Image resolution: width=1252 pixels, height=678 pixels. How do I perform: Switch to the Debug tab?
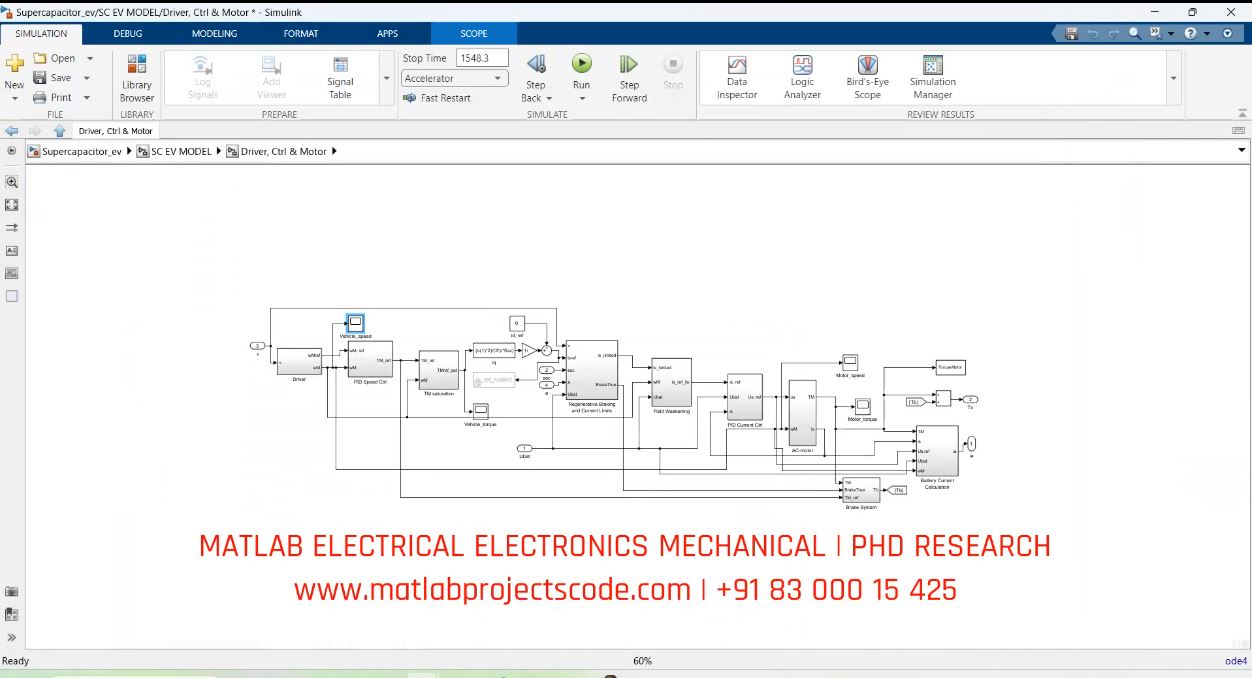[128, 34]
